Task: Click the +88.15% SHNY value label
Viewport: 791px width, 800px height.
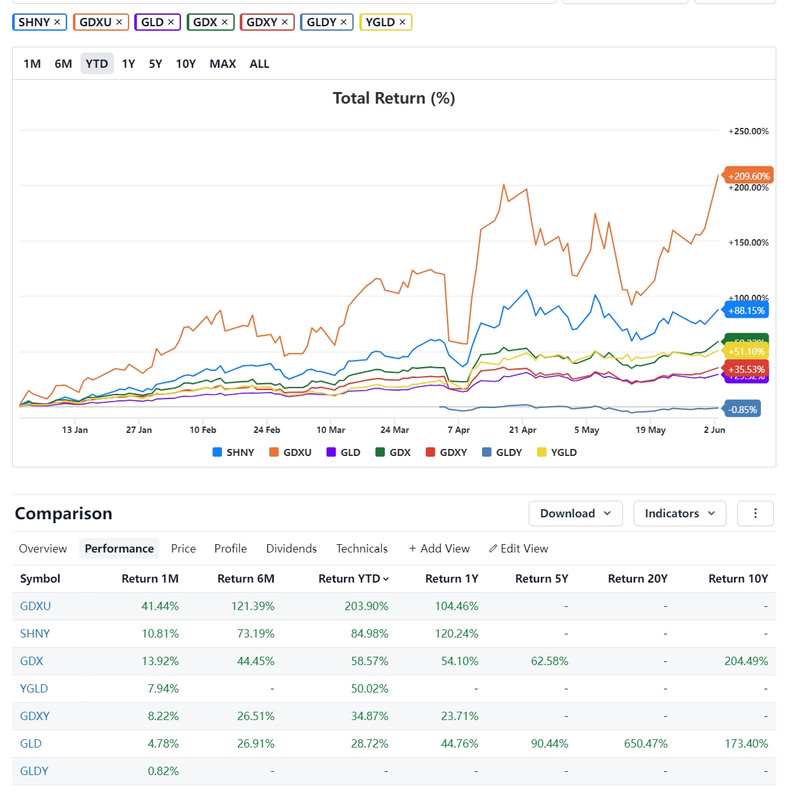Action: [746, 310]
